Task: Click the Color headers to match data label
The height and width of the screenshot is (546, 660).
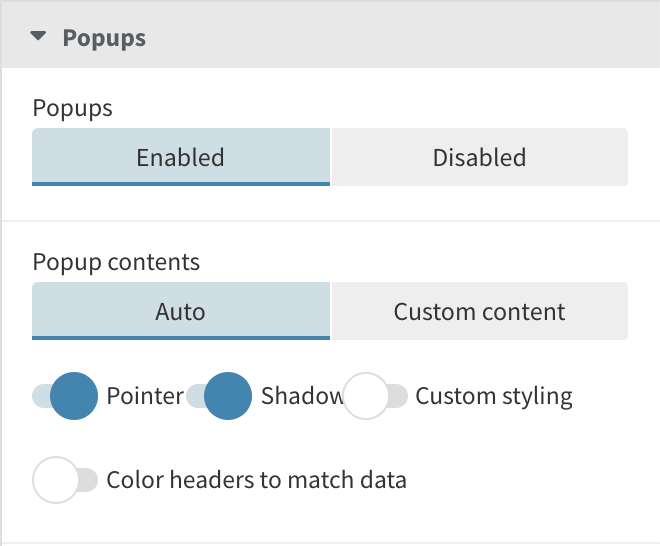Action: (x=256, y=480)
